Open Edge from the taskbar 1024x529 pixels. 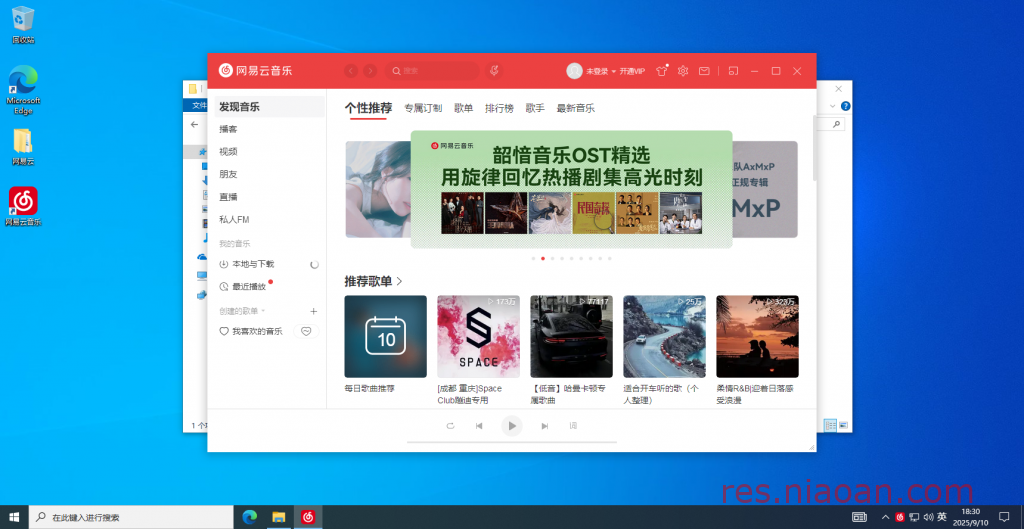(249, 517)
